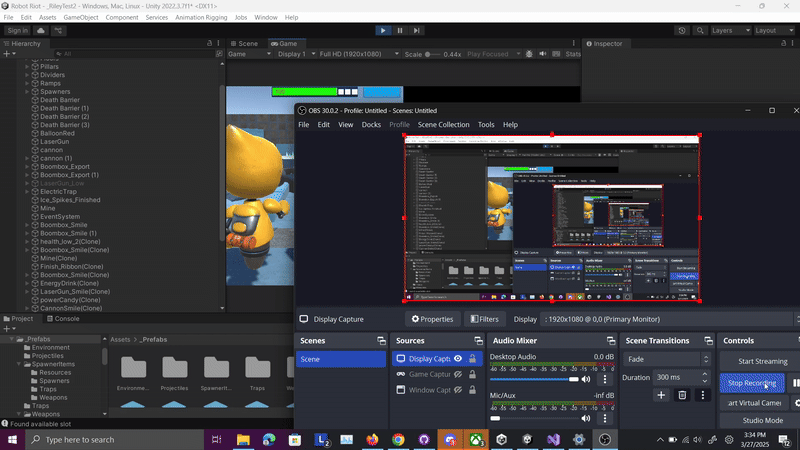Enable OBS Studio Mode

pyautogui.click(x=762, y=420)
